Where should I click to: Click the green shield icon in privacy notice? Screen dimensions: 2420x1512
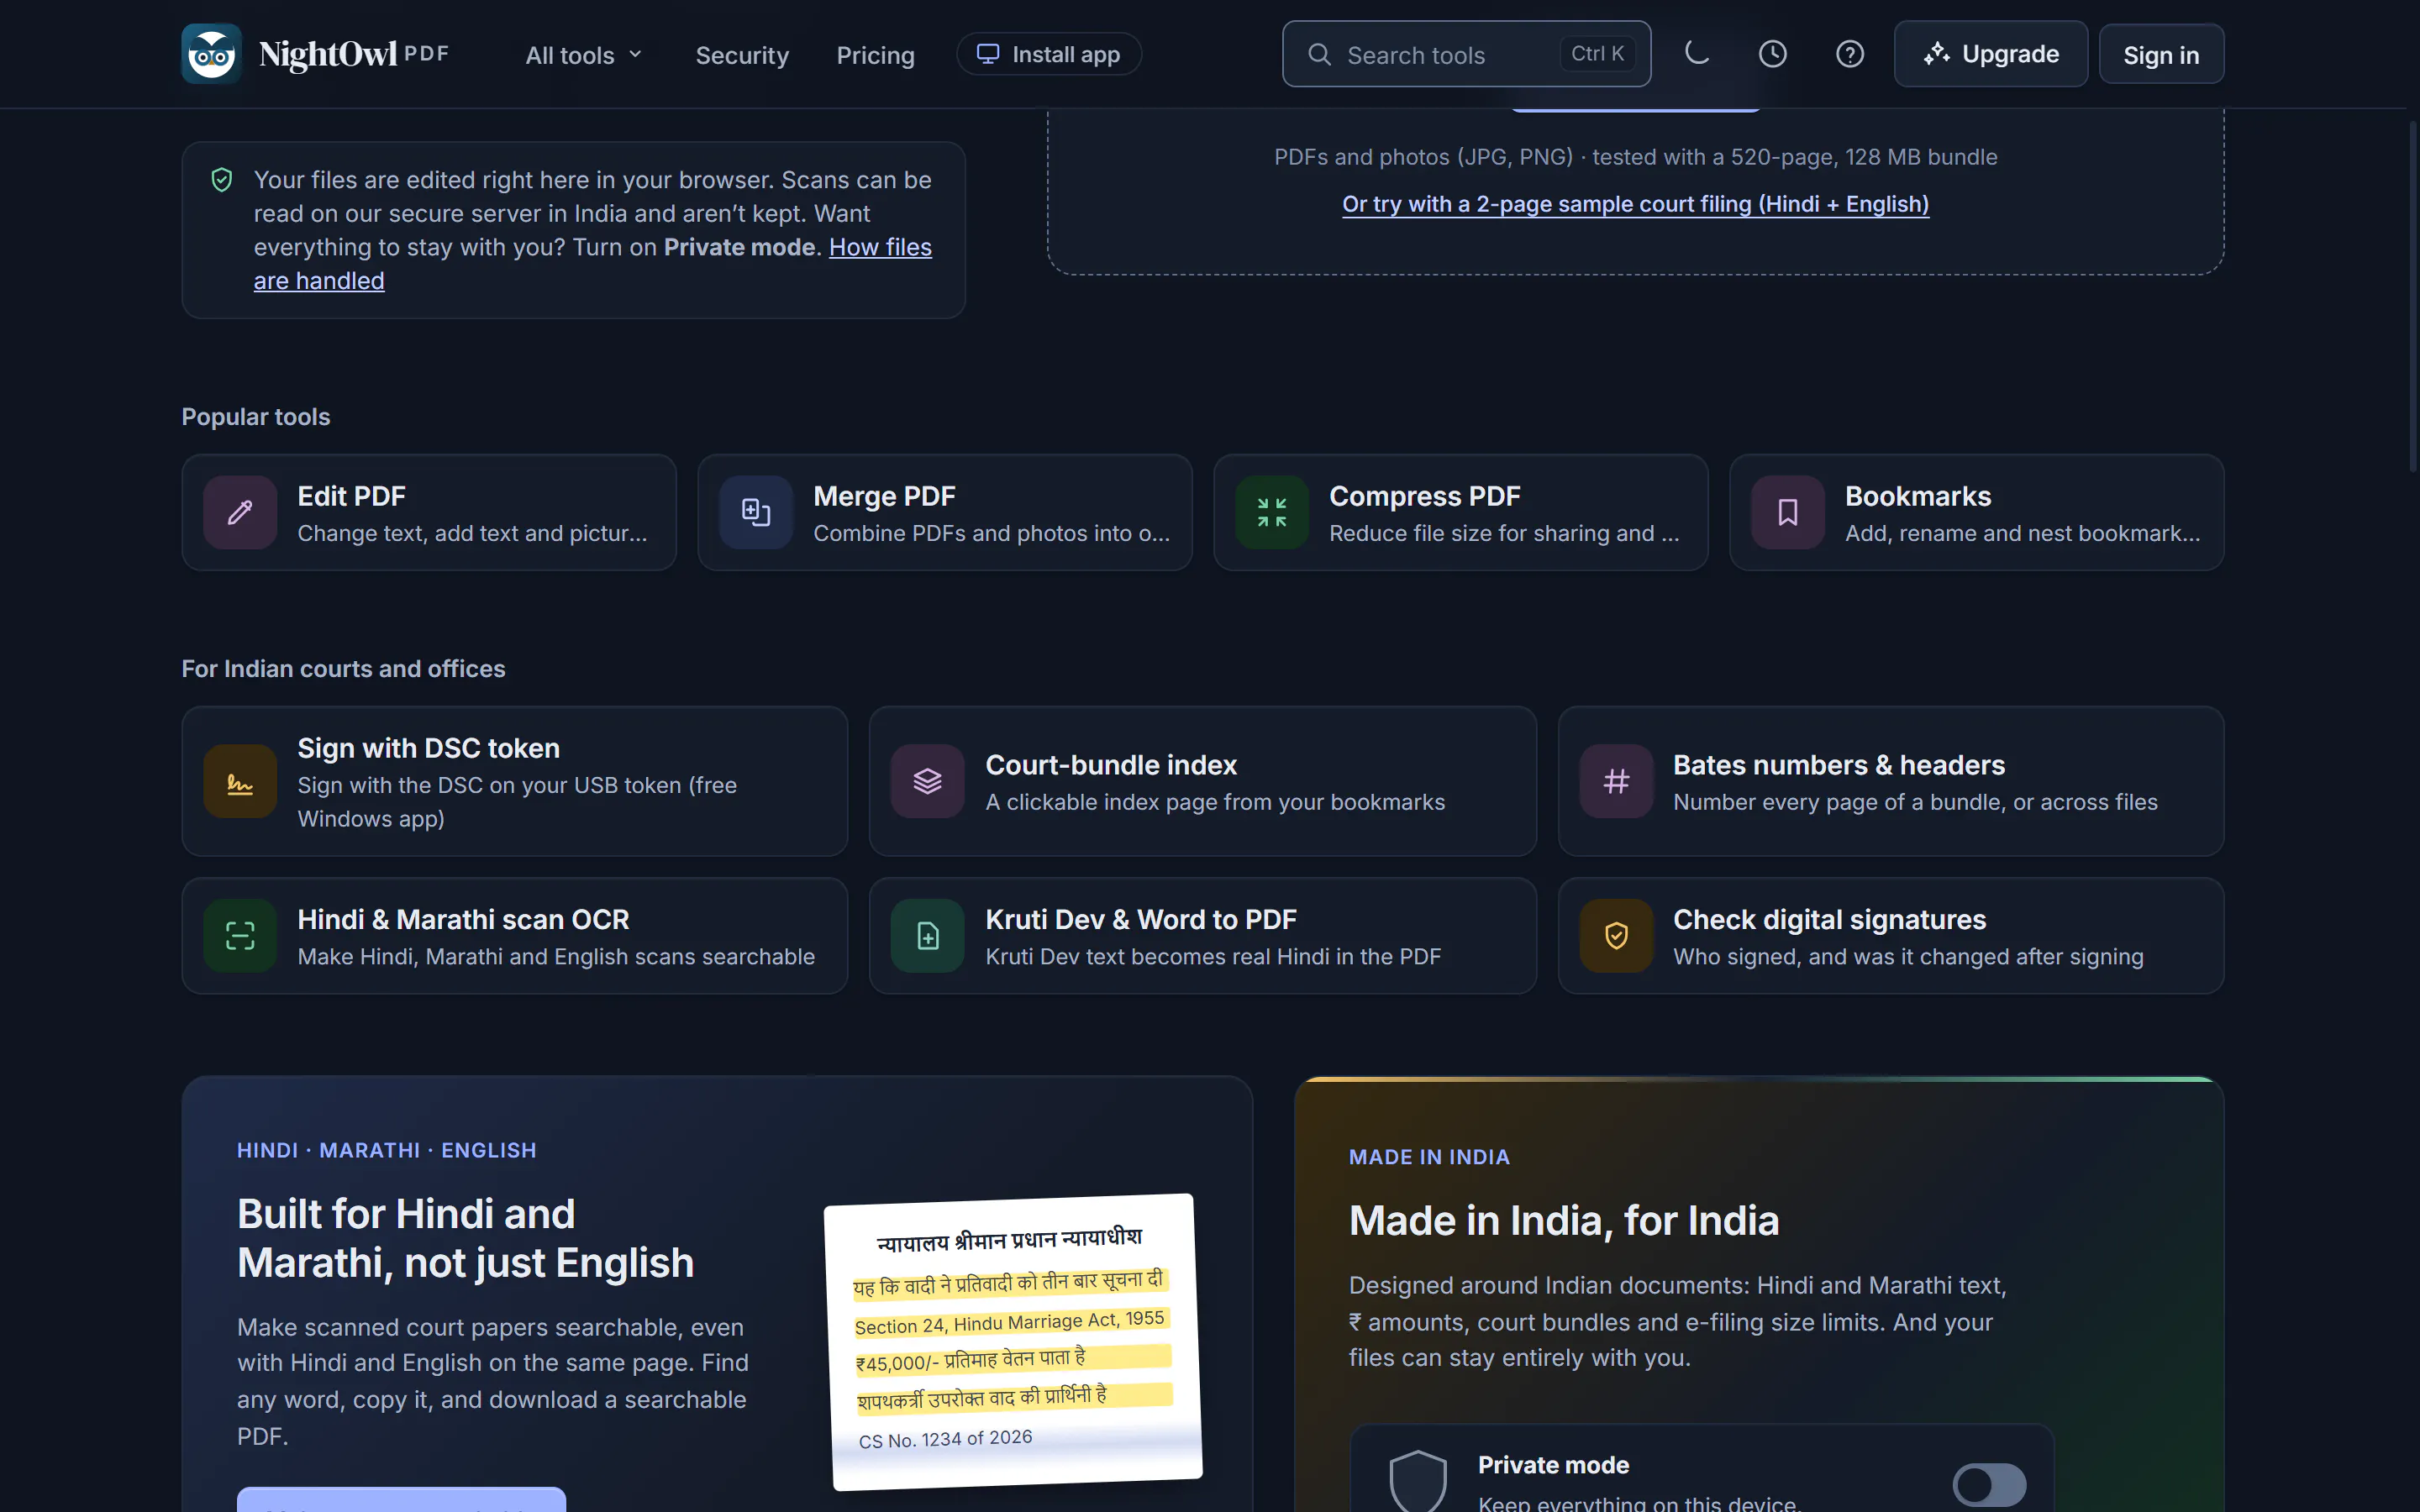tap(222, 180)
